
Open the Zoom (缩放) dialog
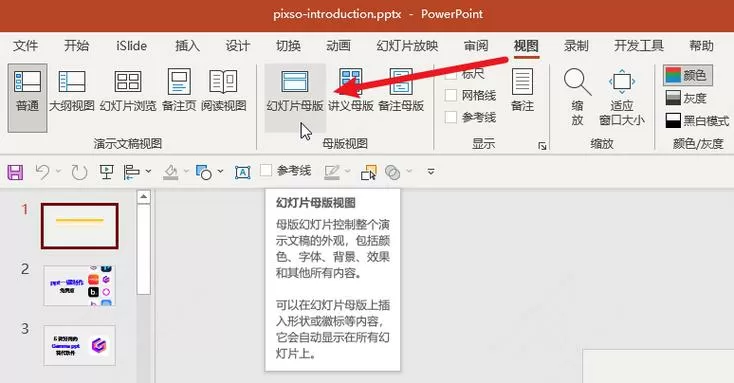[x=578, y=97]
